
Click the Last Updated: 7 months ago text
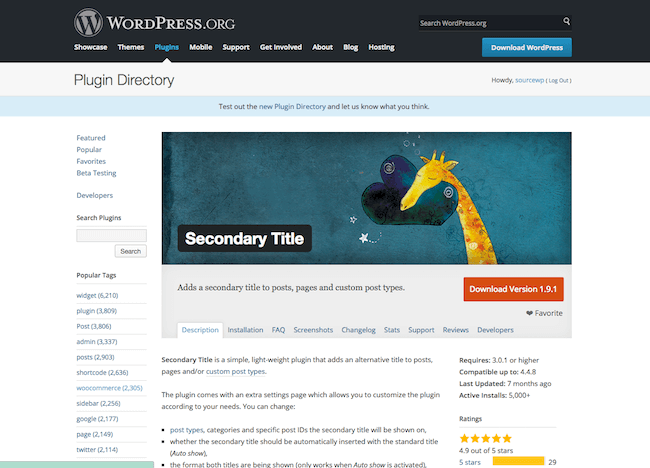click(505, 384)
